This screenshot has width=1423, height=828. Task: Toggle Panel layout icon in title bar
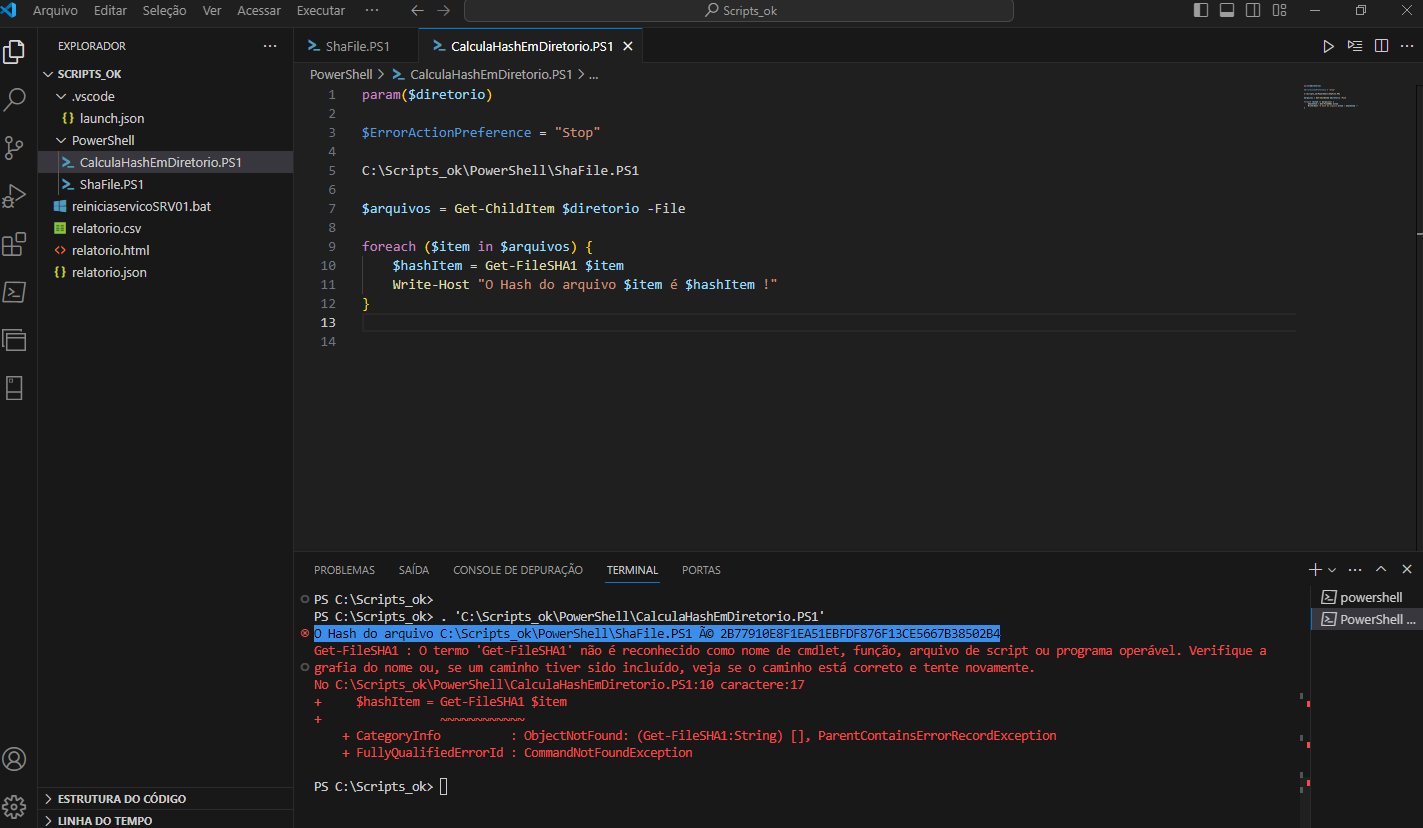(x=1227, y=11)
